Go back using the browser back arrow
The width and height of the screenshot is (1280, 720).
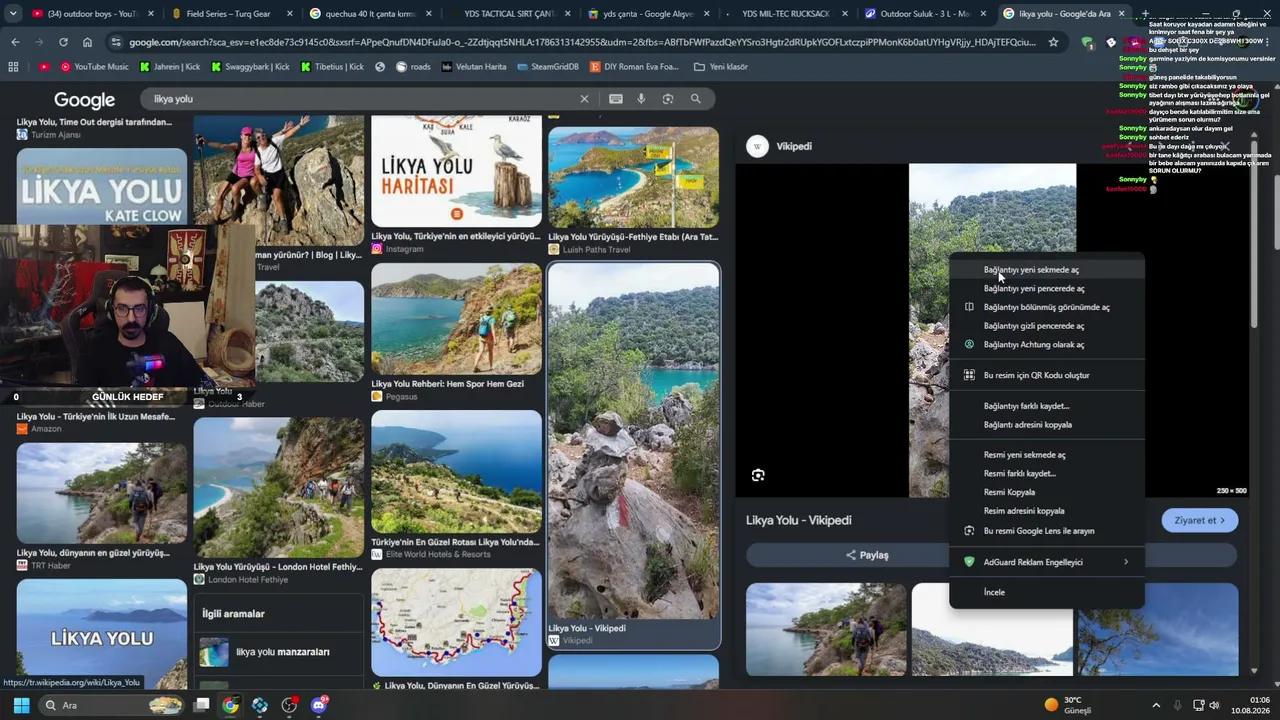[15, 42]
